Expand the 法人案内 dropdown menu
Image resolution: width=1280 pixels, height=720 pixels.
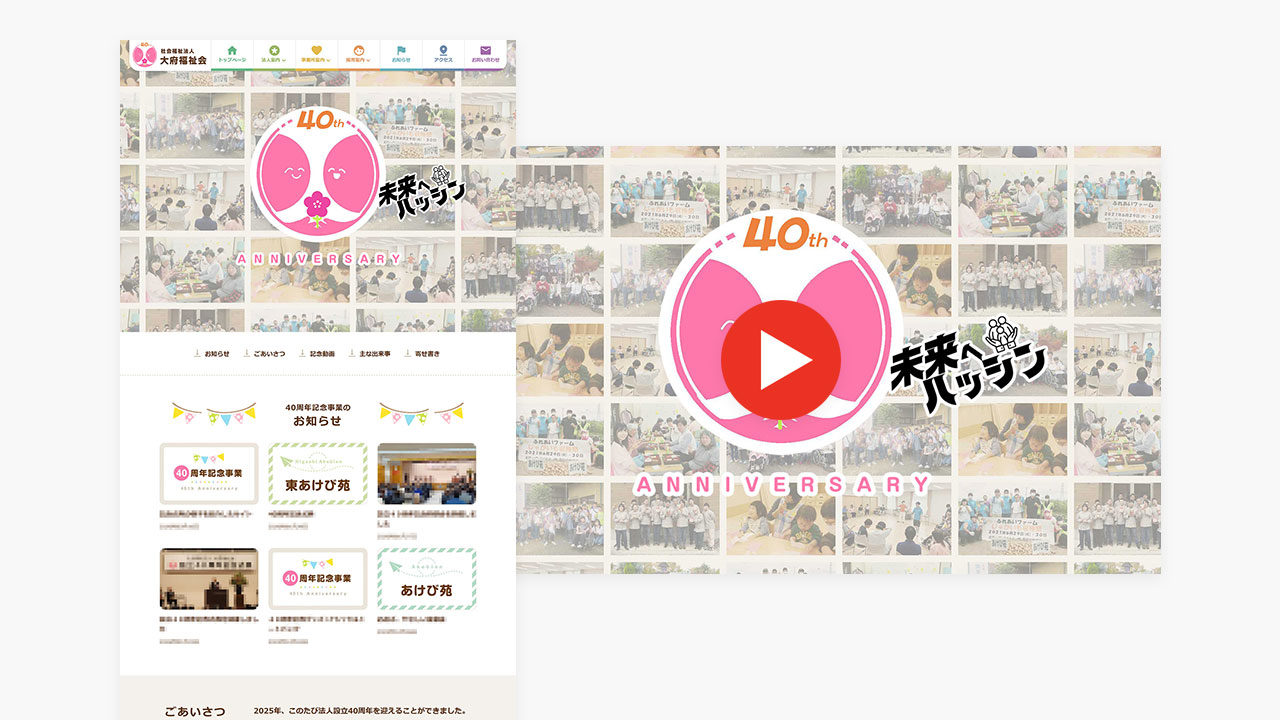click(x=274, y=58)
